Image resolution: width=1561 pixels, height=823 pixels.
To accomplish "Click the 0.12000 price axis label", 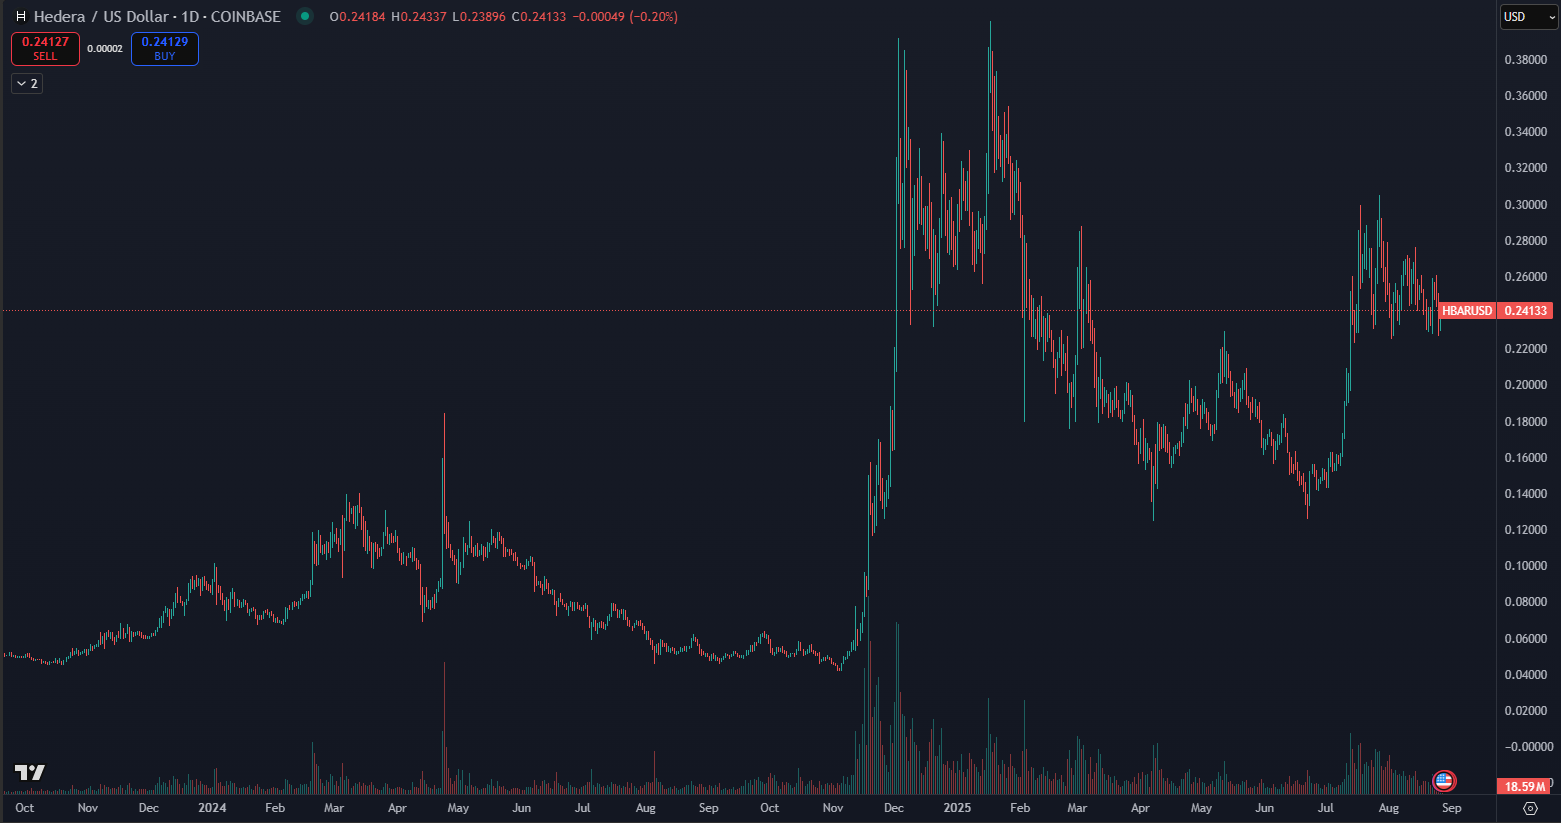I will (1526, 530).
